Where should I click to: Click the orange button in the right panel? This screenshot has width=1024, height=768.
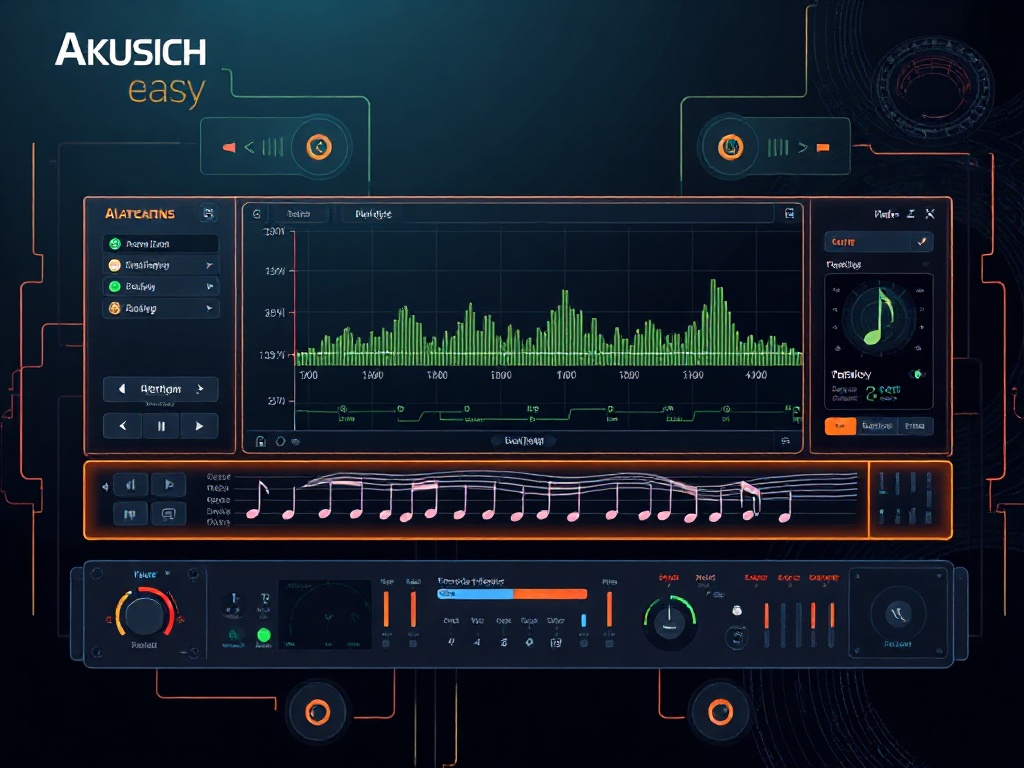840,426
